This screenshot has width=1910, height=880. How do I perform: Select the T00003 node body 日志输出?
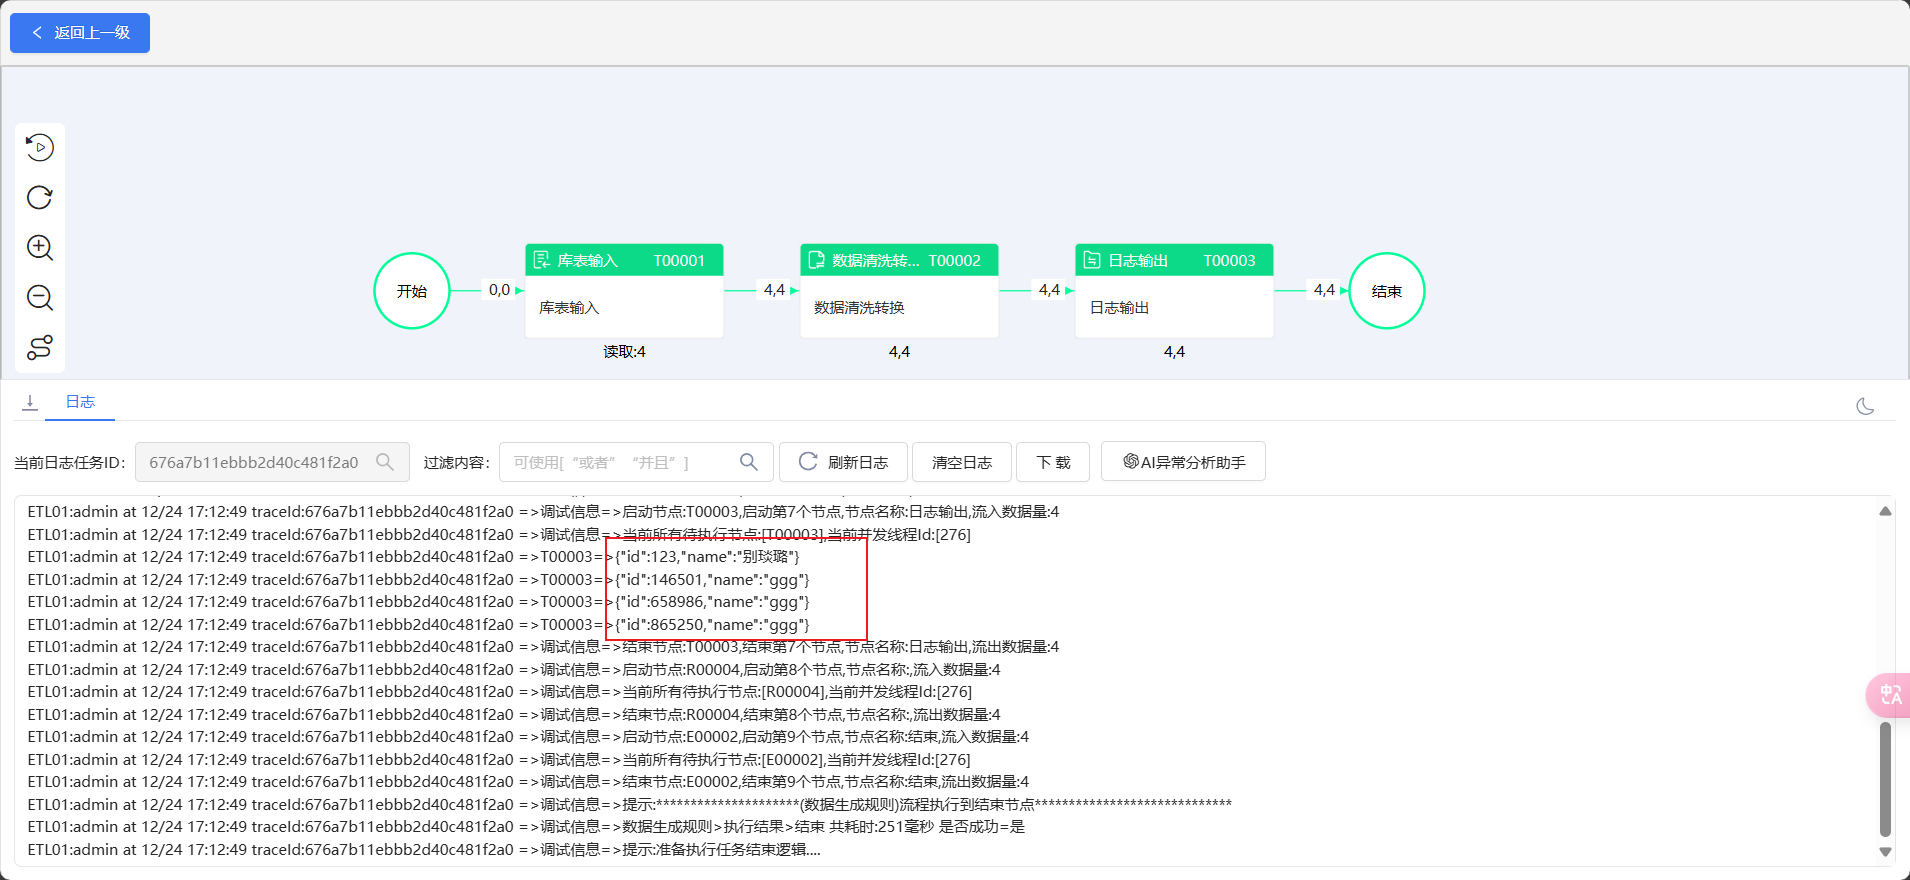(1174, 307)
